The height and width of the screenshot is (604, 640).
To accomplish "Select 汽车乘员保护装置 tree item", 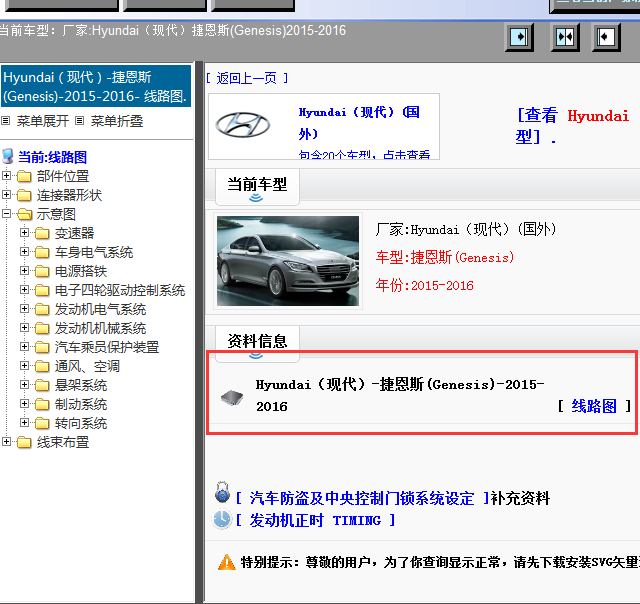I will [x=107, y=347].
